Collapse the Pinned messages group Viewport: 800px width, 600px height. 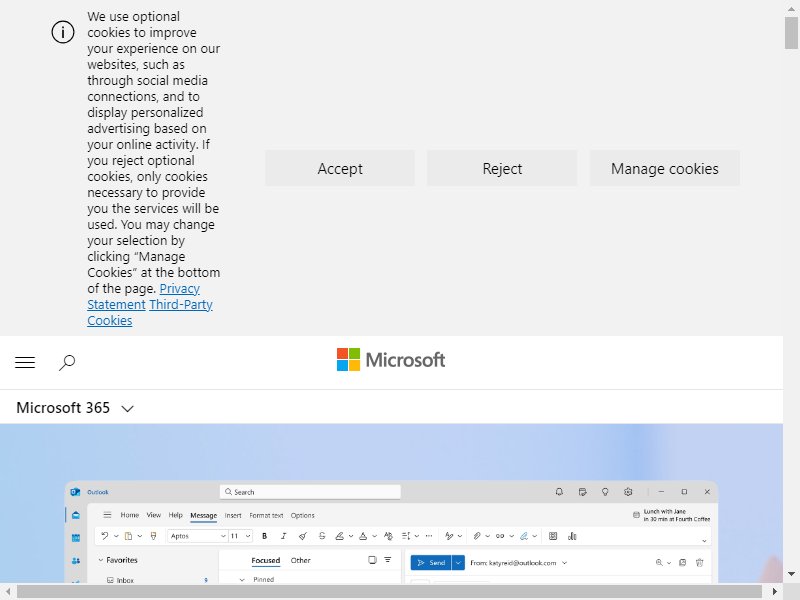point(242,580)
